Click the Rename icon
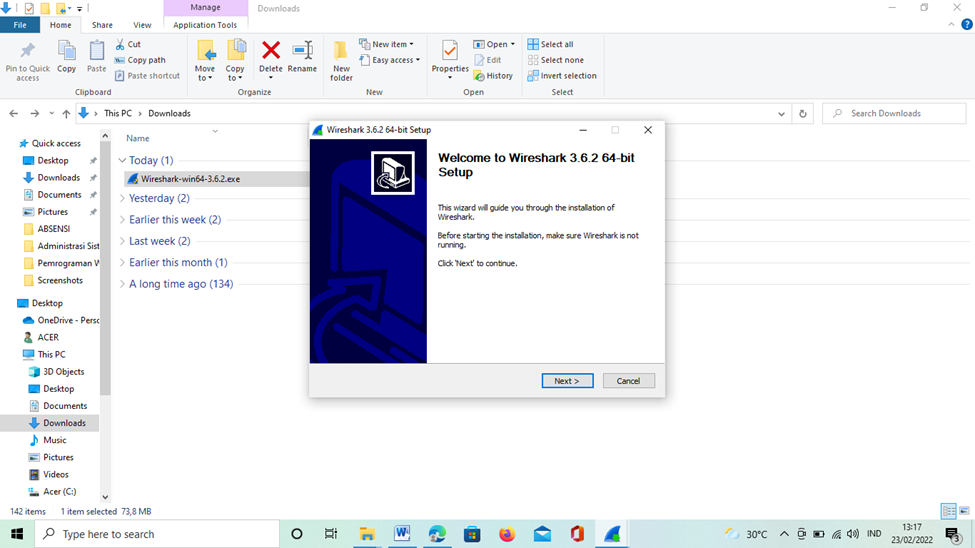The width and height of the screenshot is (975, 548). click(x=303, y=50)
